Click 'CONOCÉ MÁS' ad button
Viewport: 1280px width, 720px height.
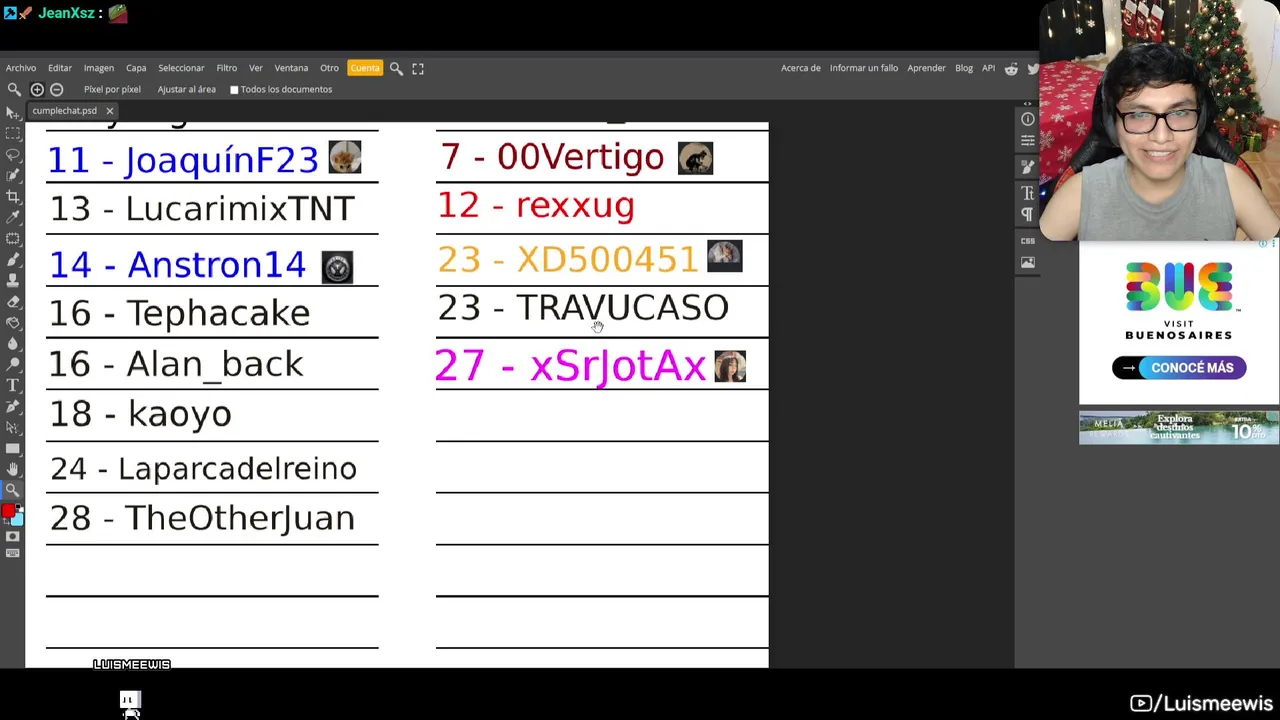(1179, 367)
